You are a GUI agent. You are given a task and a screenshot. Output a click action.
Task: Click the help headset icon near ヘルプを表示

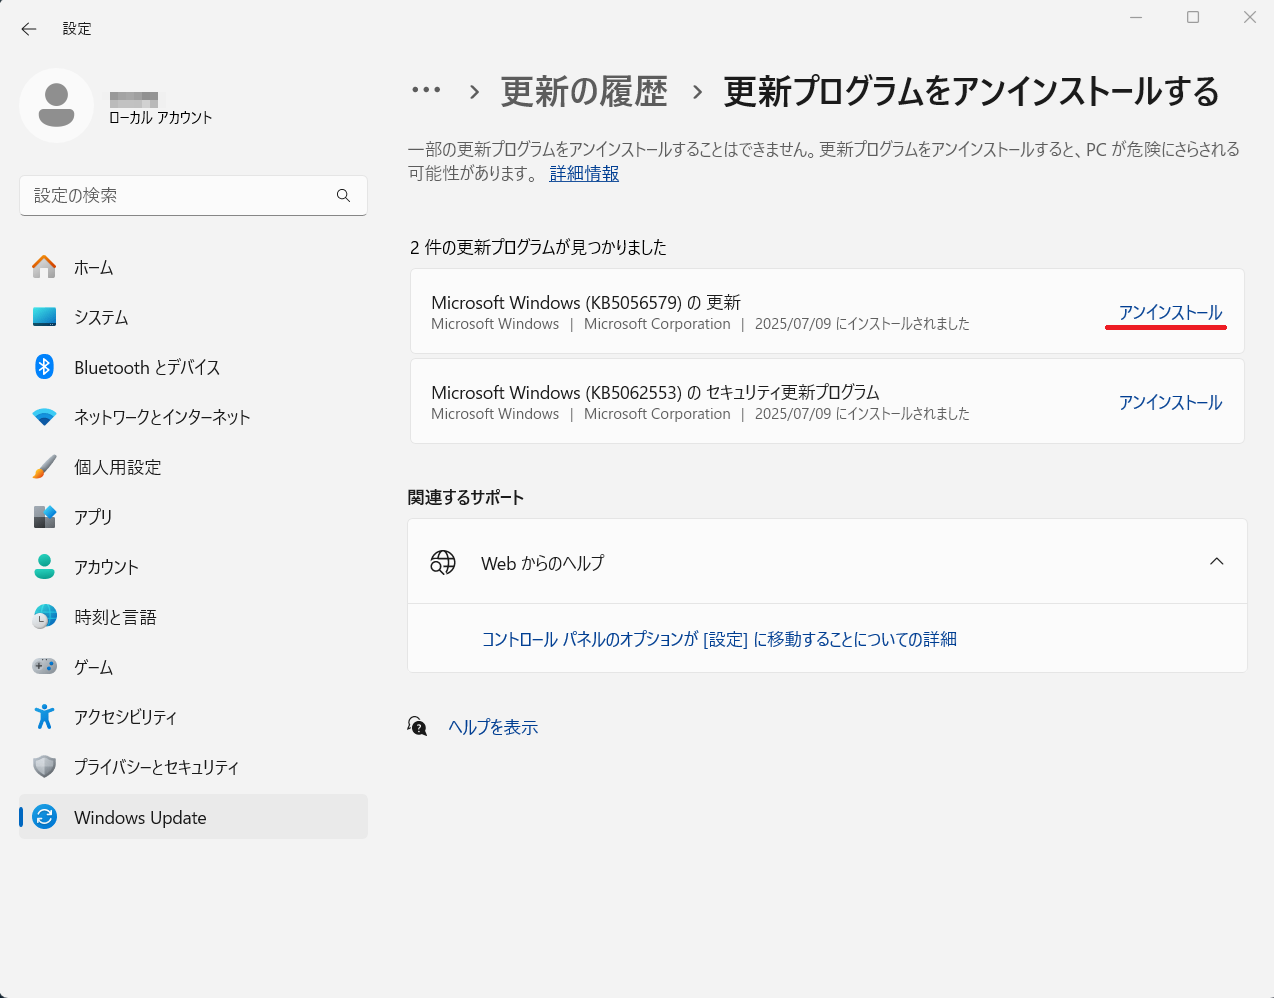(418, 726)
